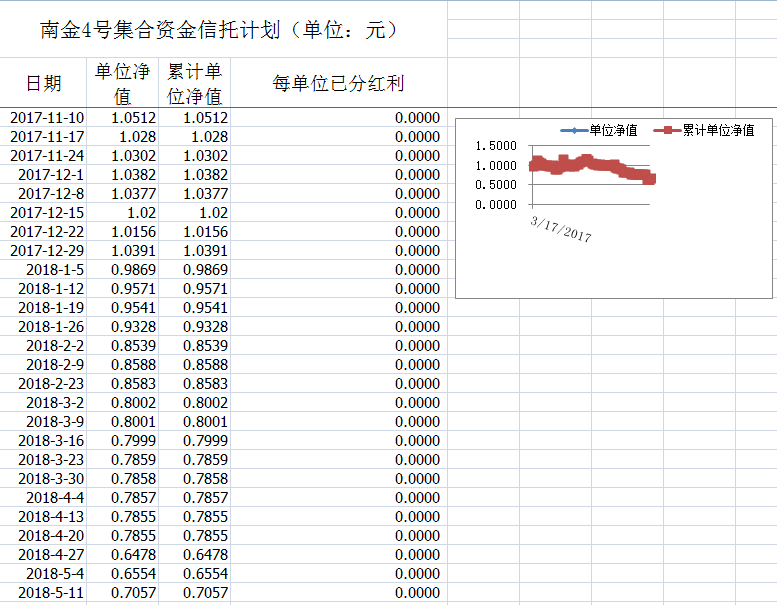Viewport: 777px width, 605px height.
Task: Select the date cell 2017-11-10
Action: pyautogui.click(x=47, y=118)
